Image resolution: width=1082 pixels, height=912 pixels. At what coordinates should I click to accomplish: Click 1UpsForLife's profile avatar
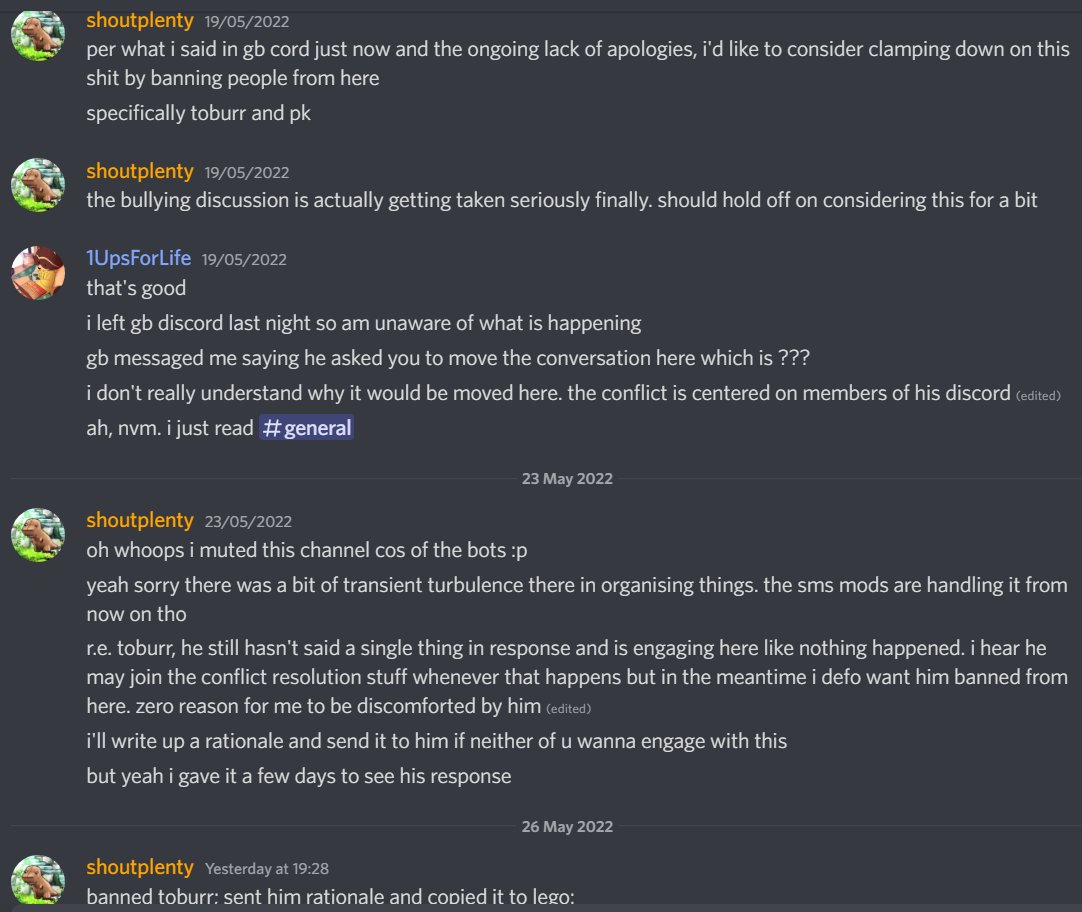[38, 271]
